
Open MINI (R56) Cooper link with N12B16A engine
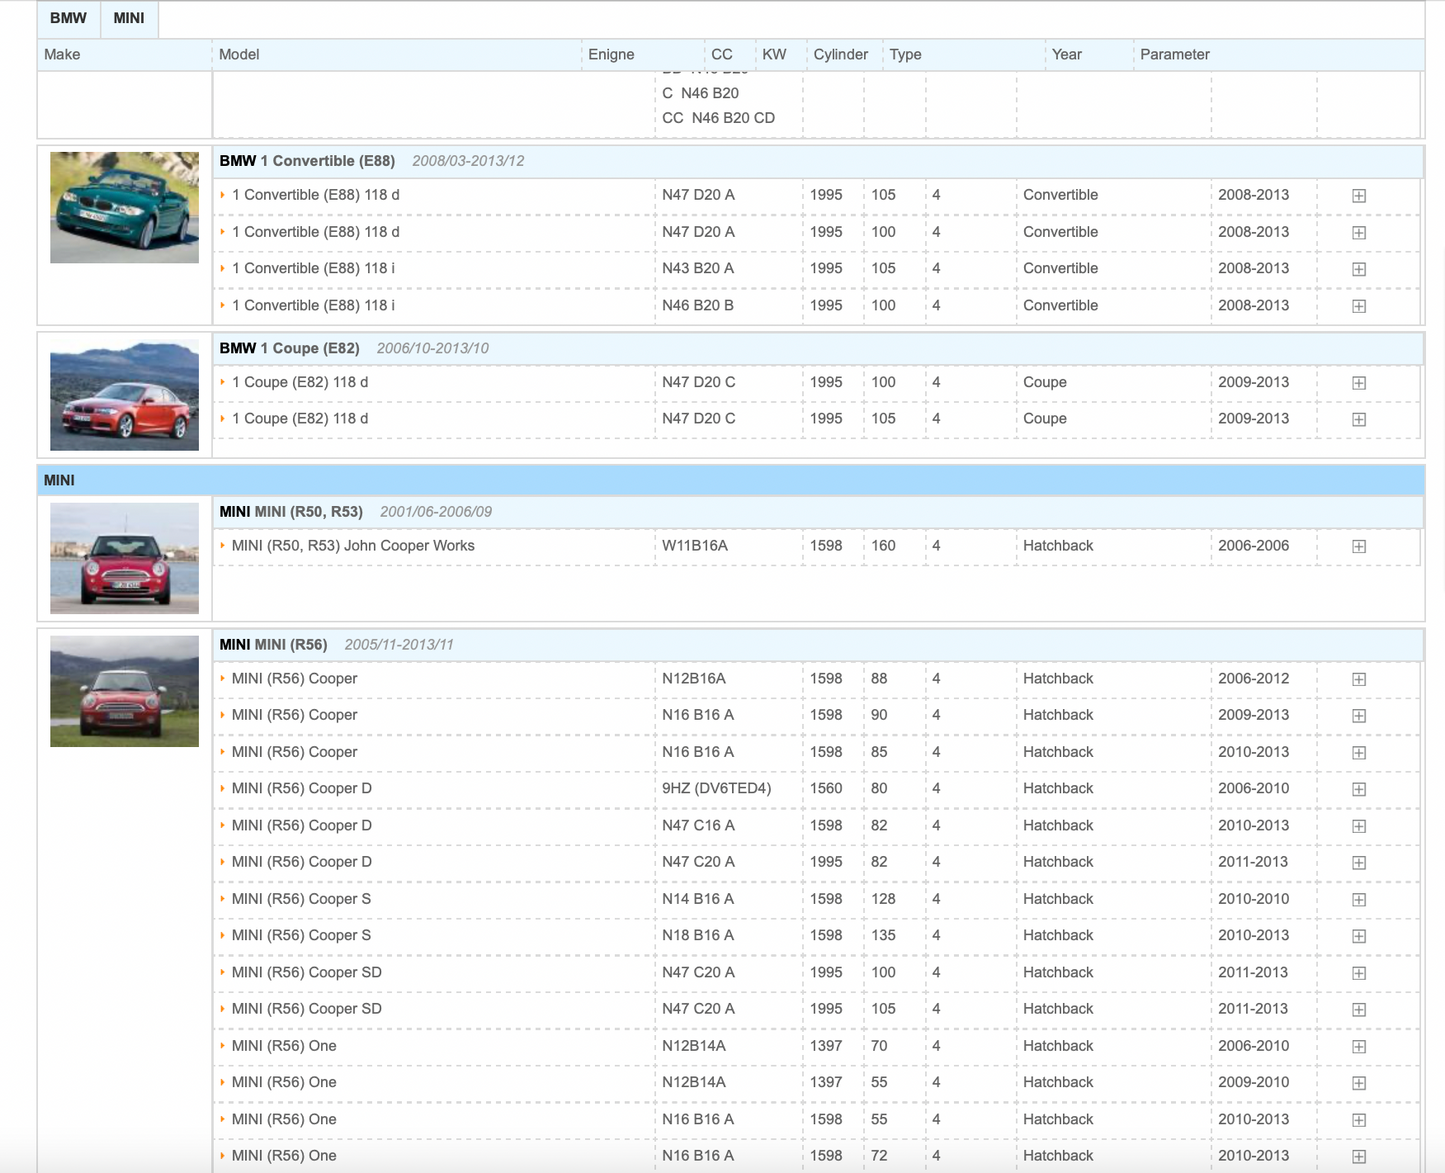(294, 679)
